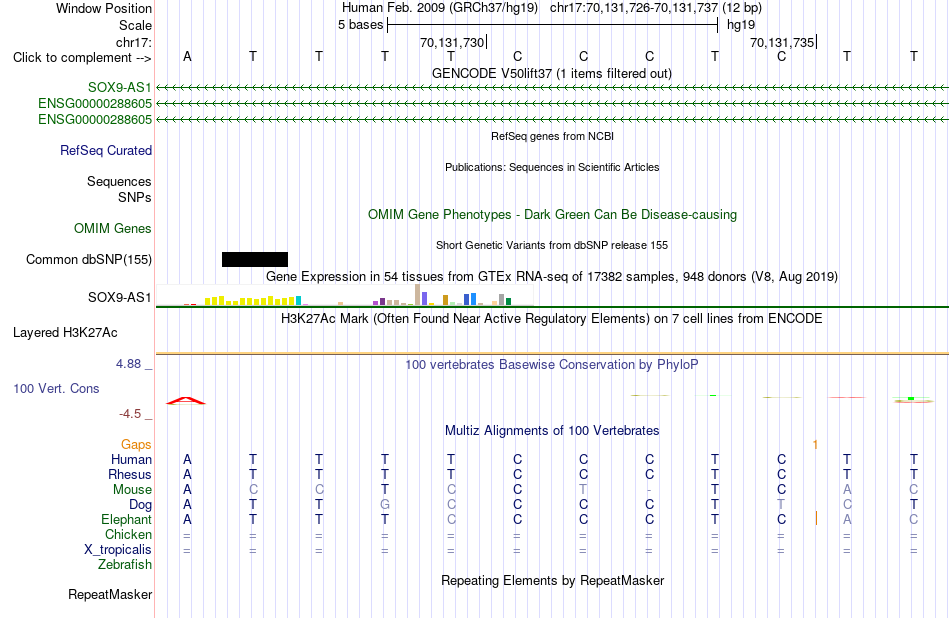Open GENCODE V50lift37 track title
The image size is (950, 618).
(x=552, y=73)
